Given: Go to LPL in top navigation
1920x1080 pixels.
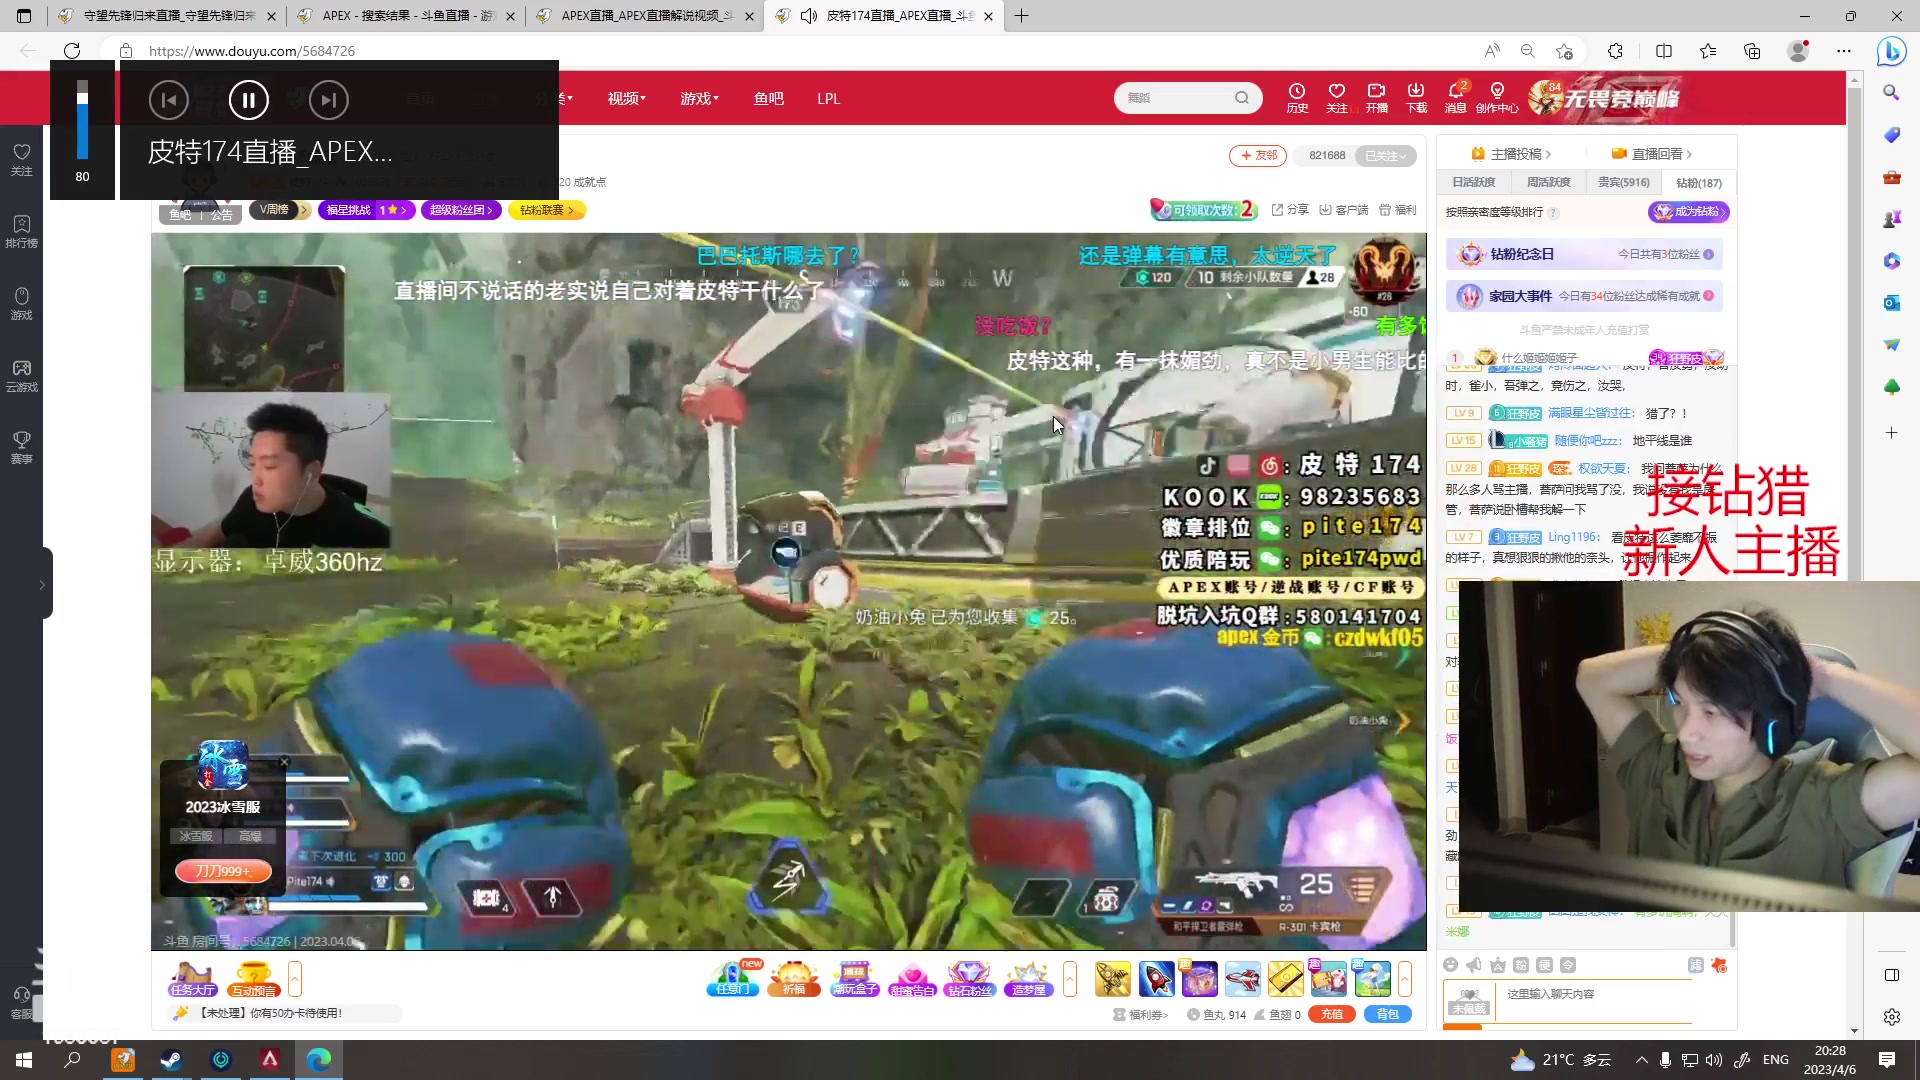Looking at the screenshot, I should [x=828, y=98].
